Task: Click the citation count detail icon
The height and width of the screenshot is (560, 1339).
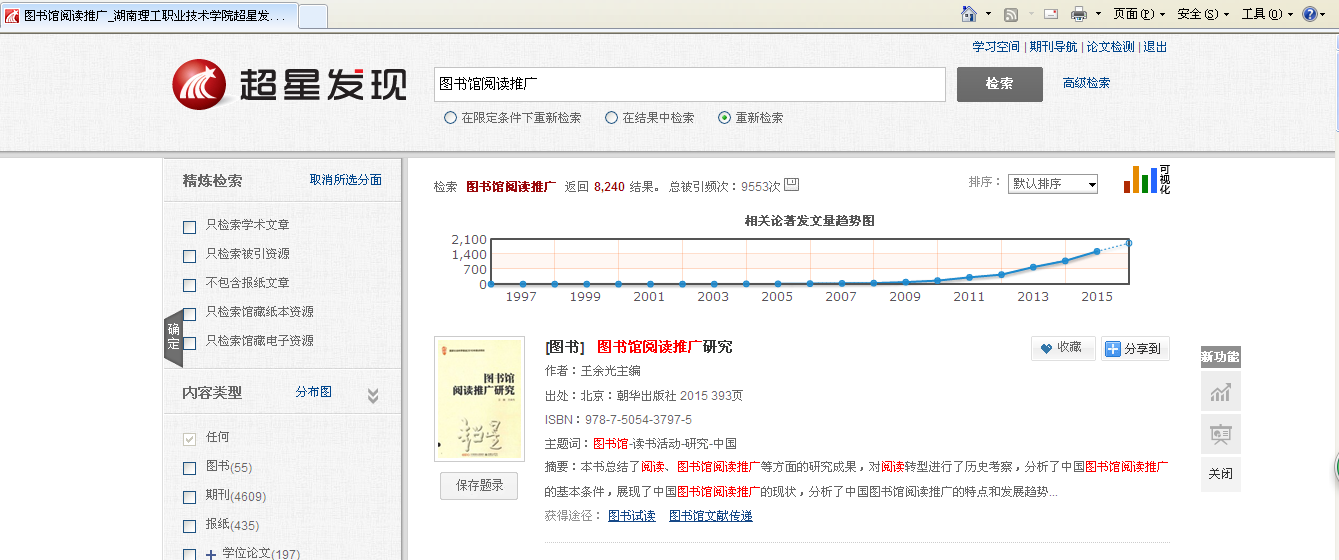Action: click(x=791, y=185)
